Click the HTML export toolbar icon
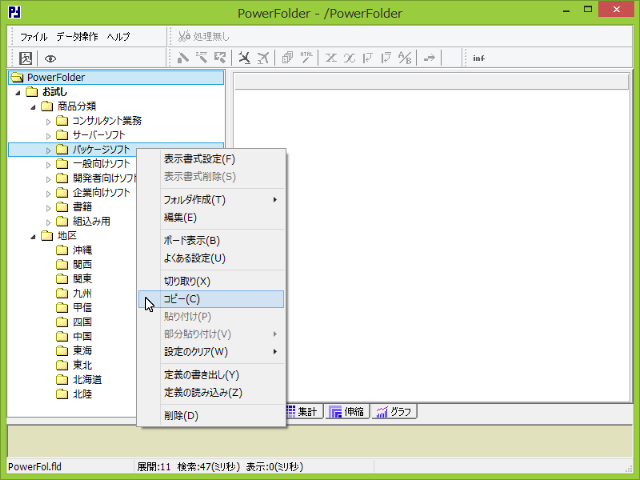Image resolution: width=640 pixels, height=480 pixels. 307,58
